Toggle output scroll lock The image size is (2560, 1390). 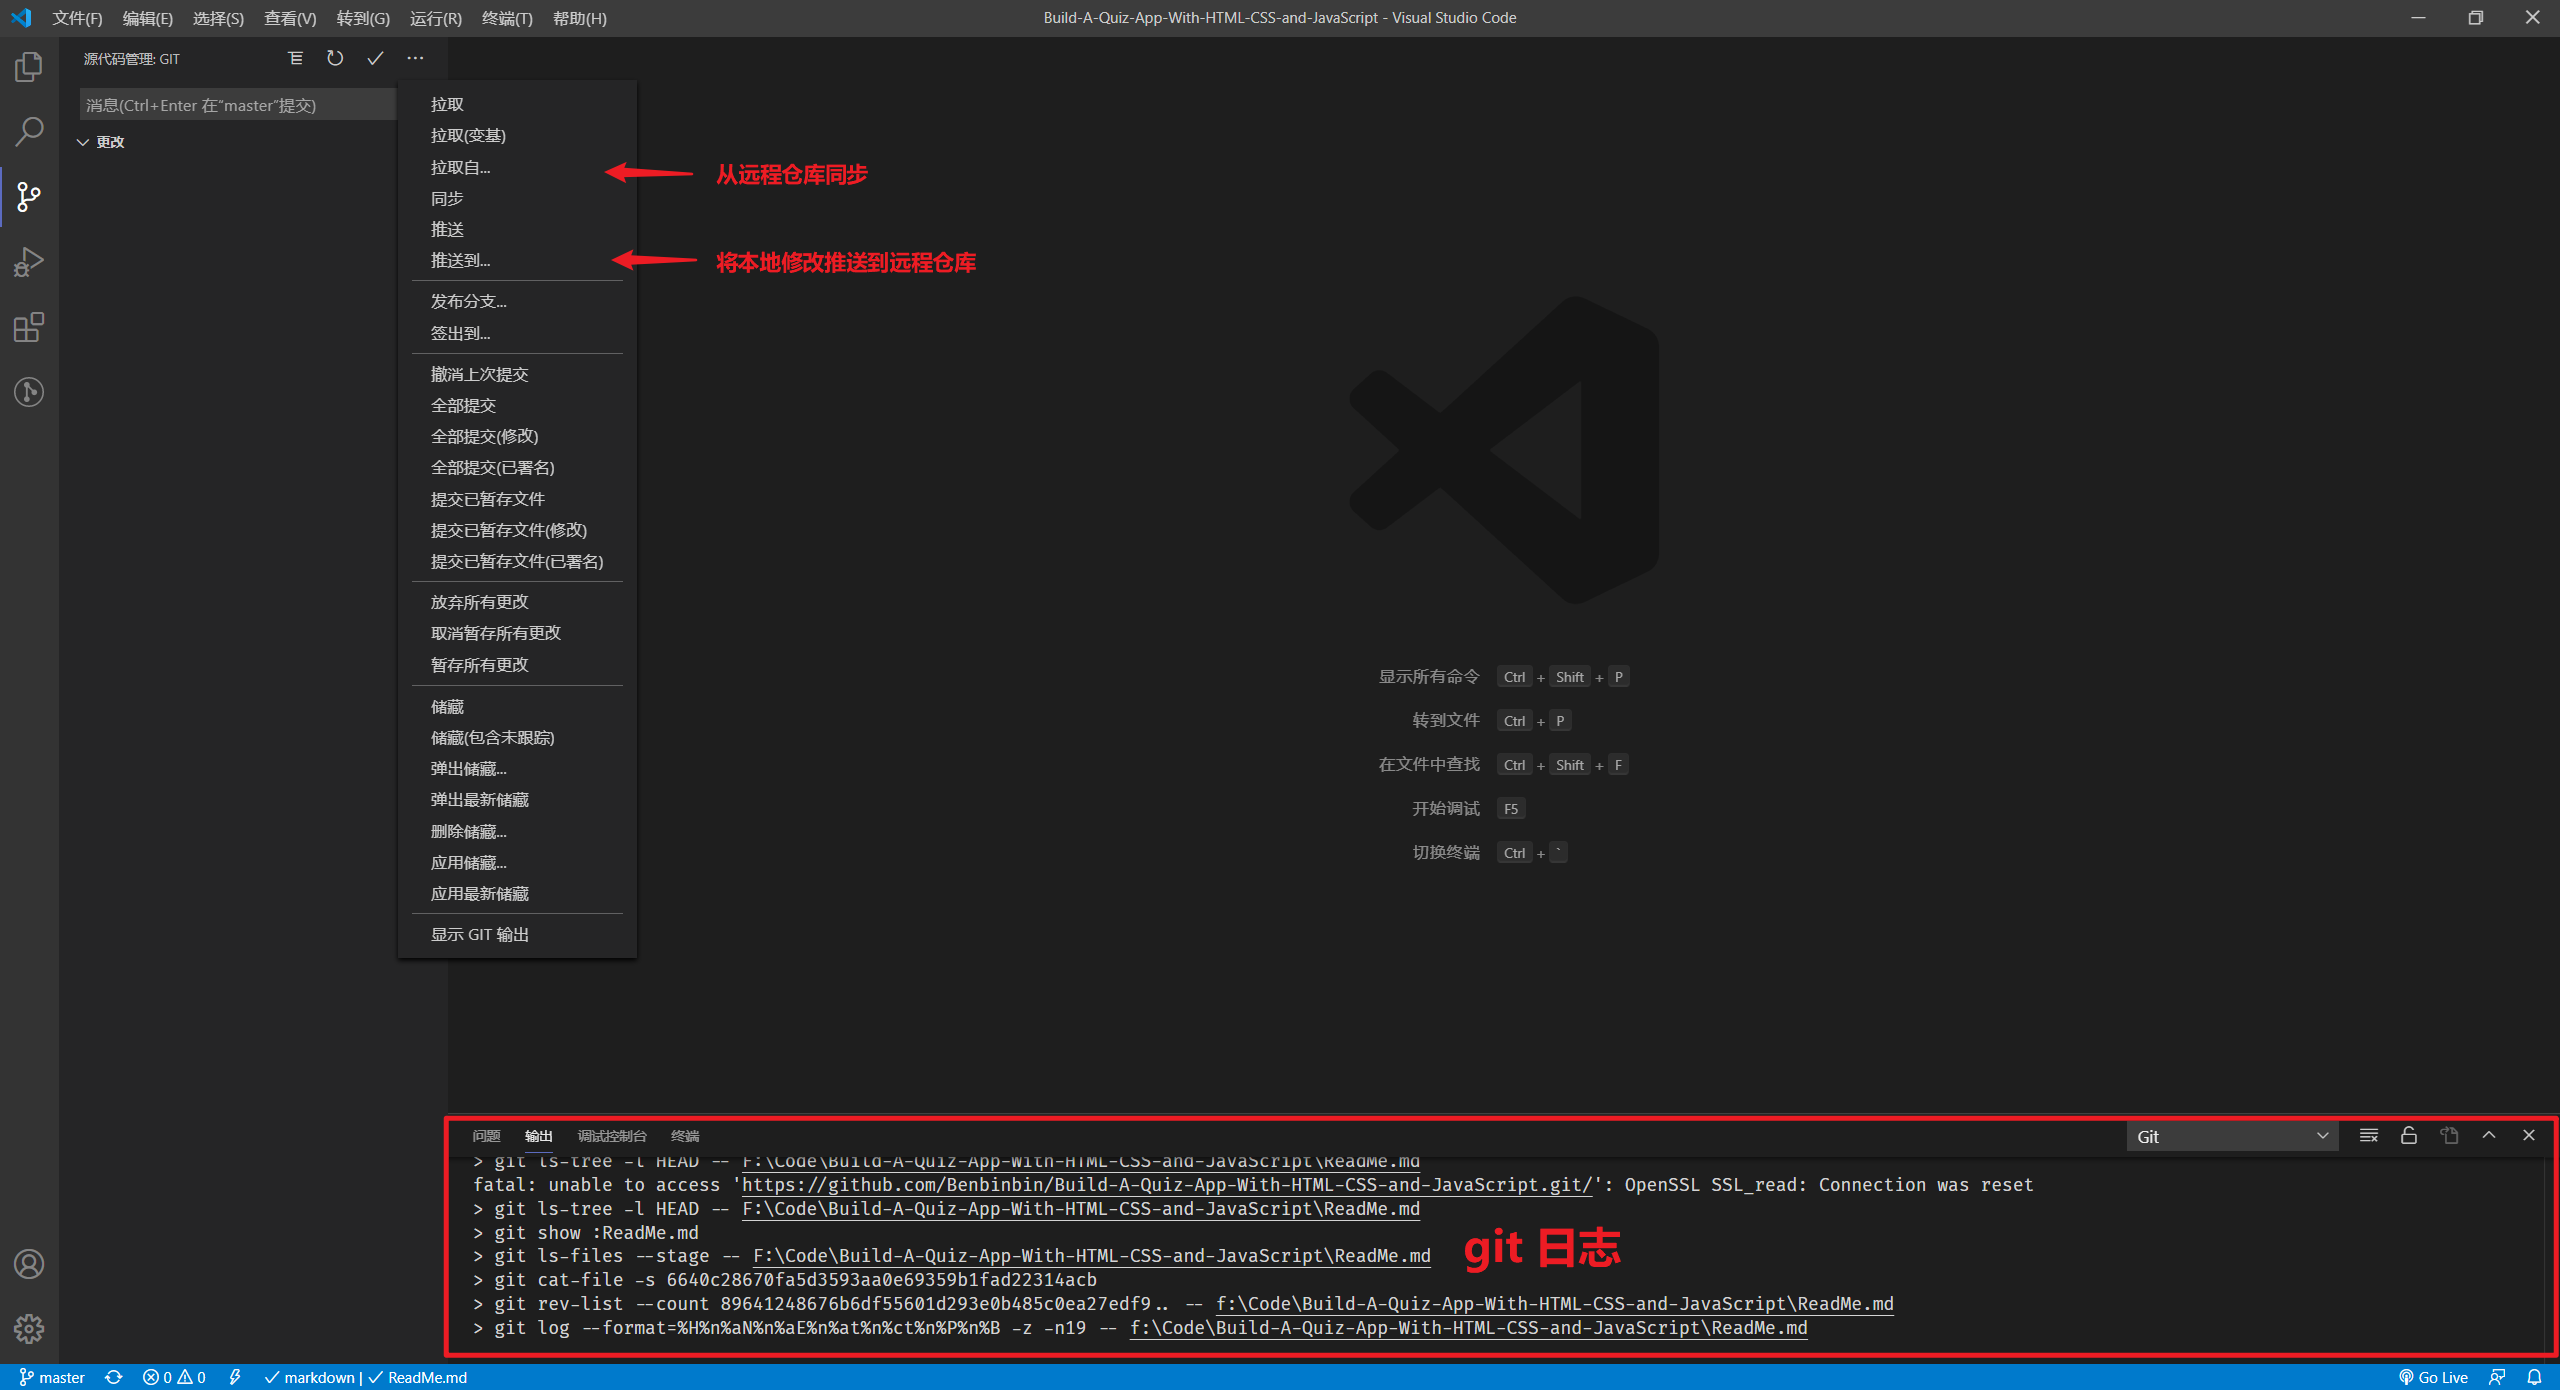click(2409, 1136)
